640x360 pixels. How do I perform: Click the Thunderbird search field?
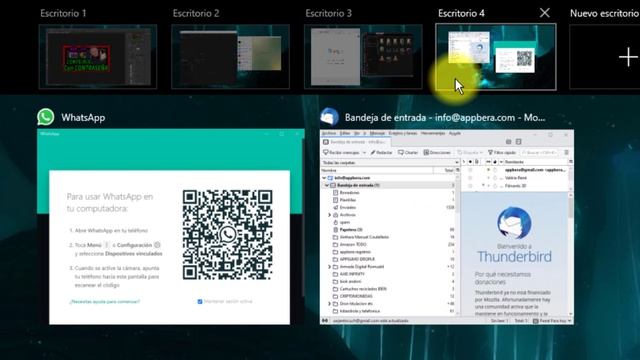(x=539, y=153)
